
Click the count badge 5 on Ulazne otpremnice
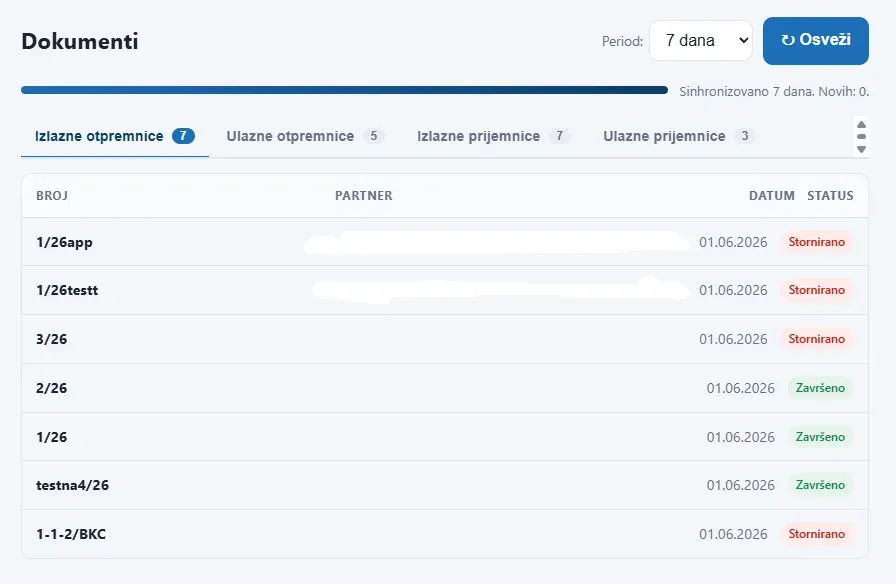coord(374,136)
